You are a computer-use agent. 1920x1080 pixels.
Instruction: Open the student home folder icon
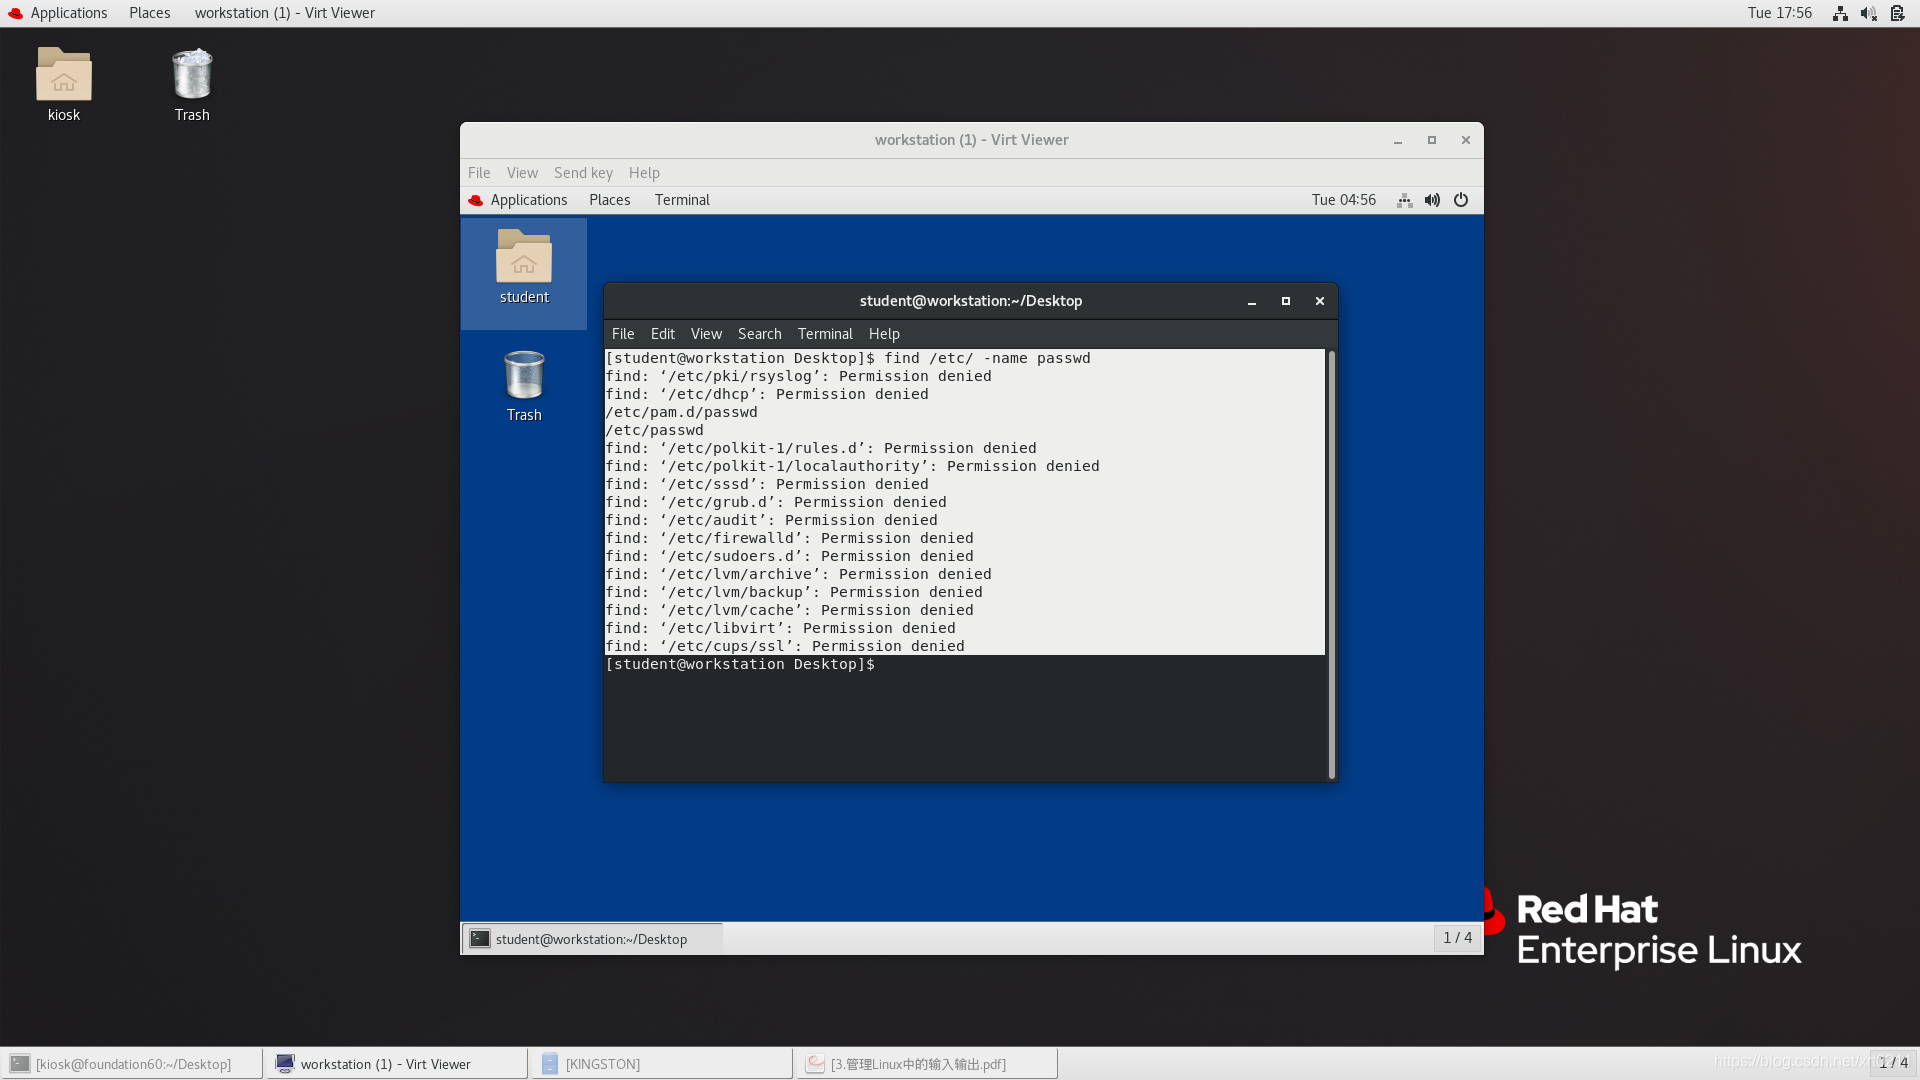pyautogui.click(x=524, y=259)
